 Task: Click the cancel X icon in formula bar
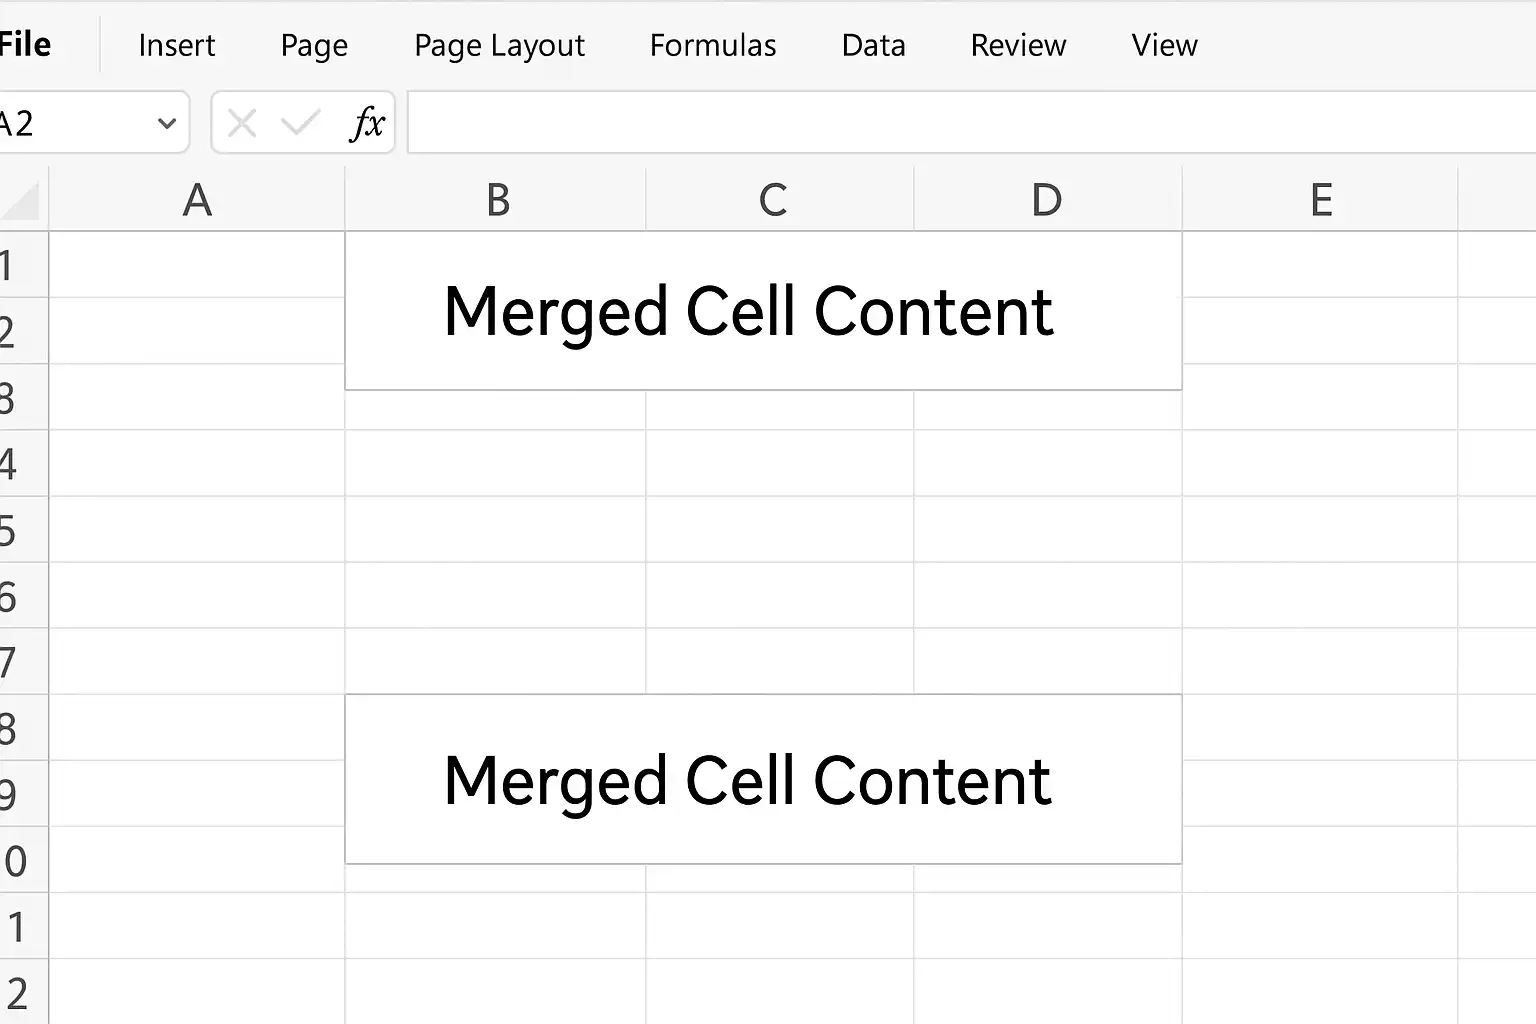point(242,124)
